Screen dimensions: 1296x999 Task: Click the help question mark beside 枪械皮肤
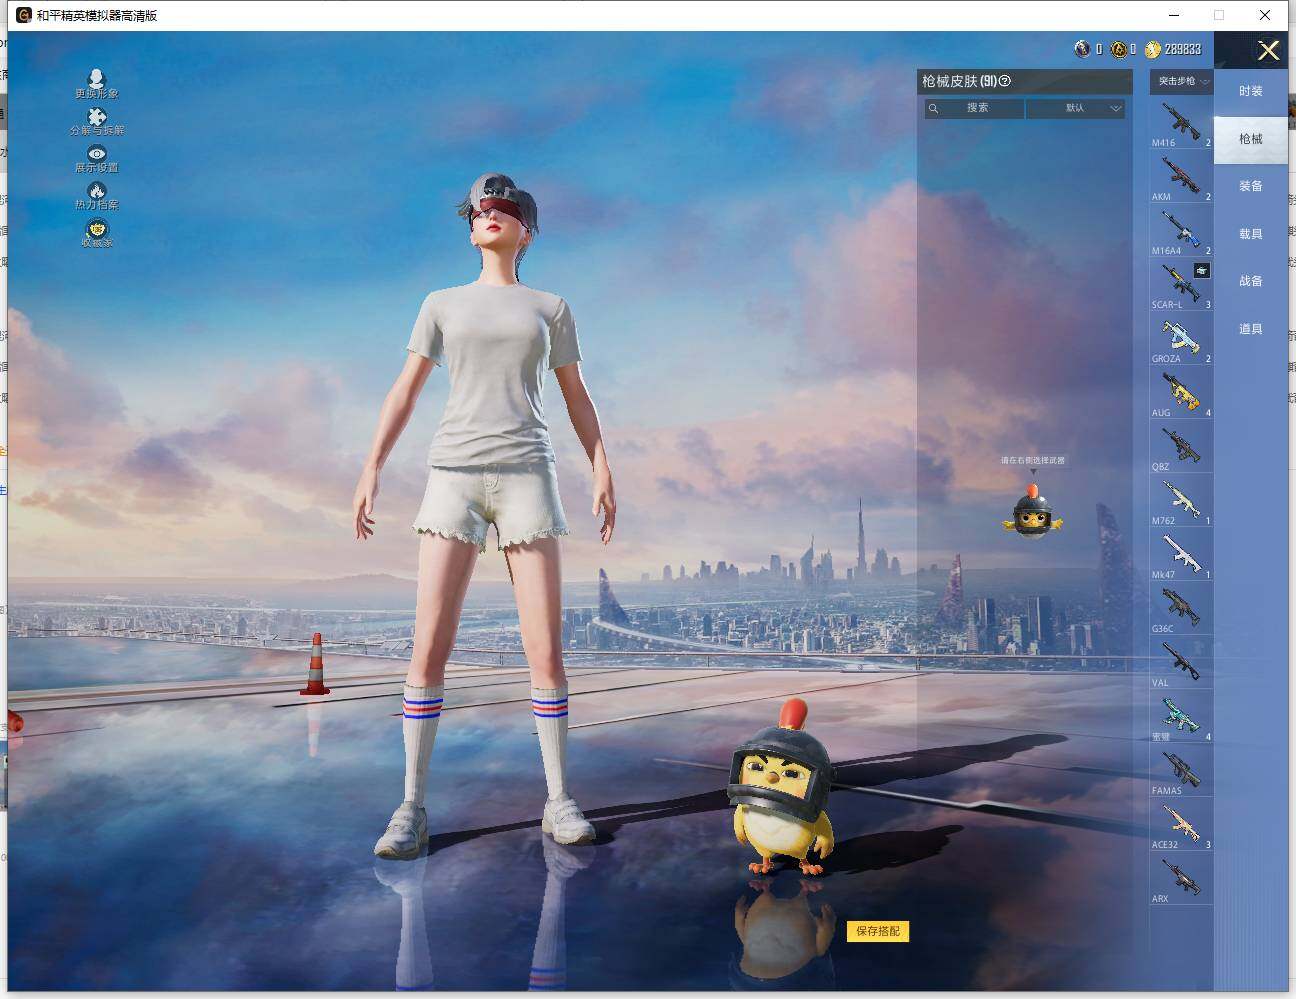point(1005,81)
